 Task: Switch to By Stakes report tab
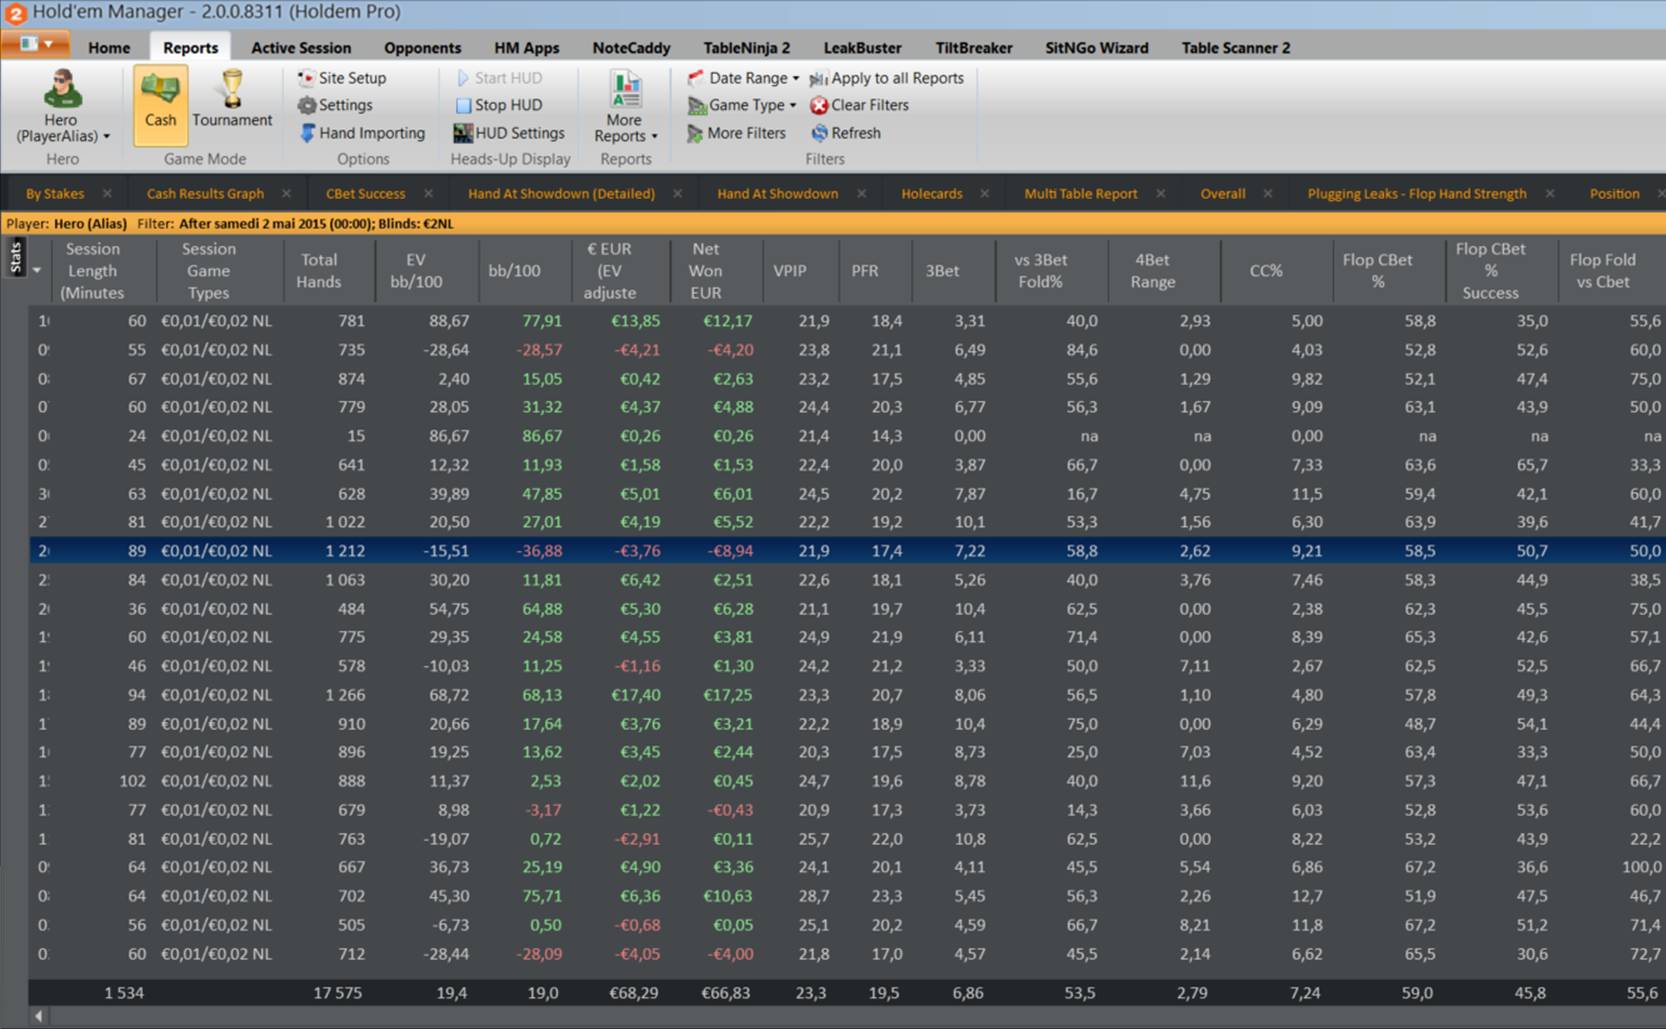(55, 194)
